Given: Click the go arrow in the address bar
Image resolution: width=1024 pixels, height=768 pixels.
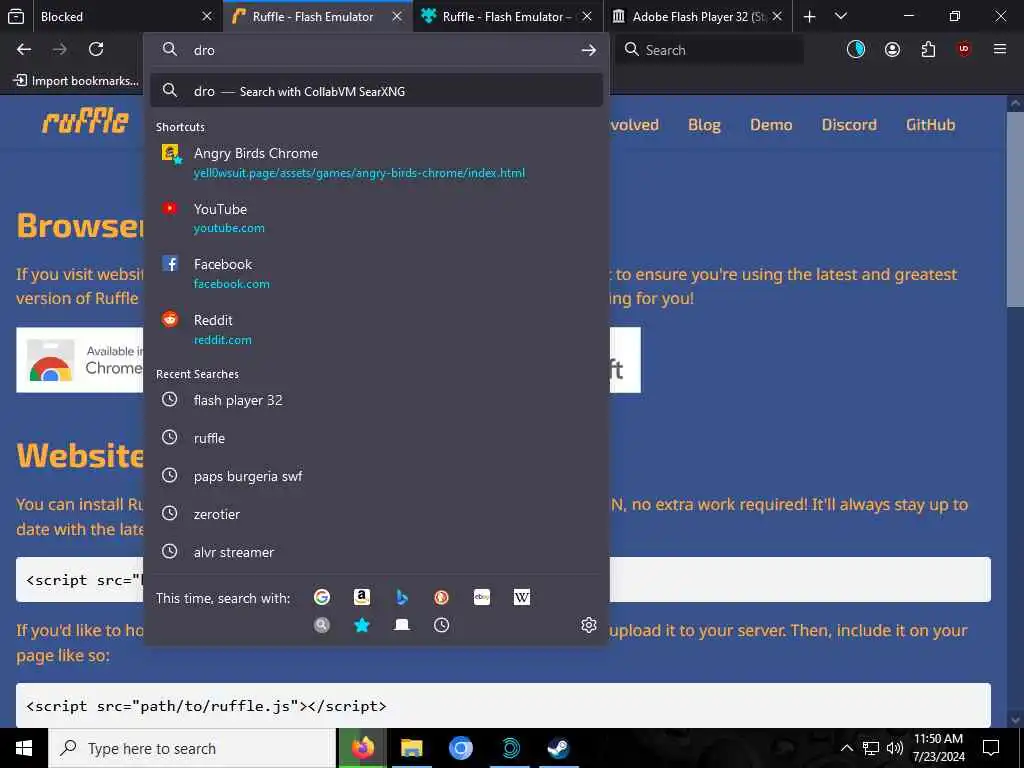Looking at the screenshot, I should [x=588, y=50].
